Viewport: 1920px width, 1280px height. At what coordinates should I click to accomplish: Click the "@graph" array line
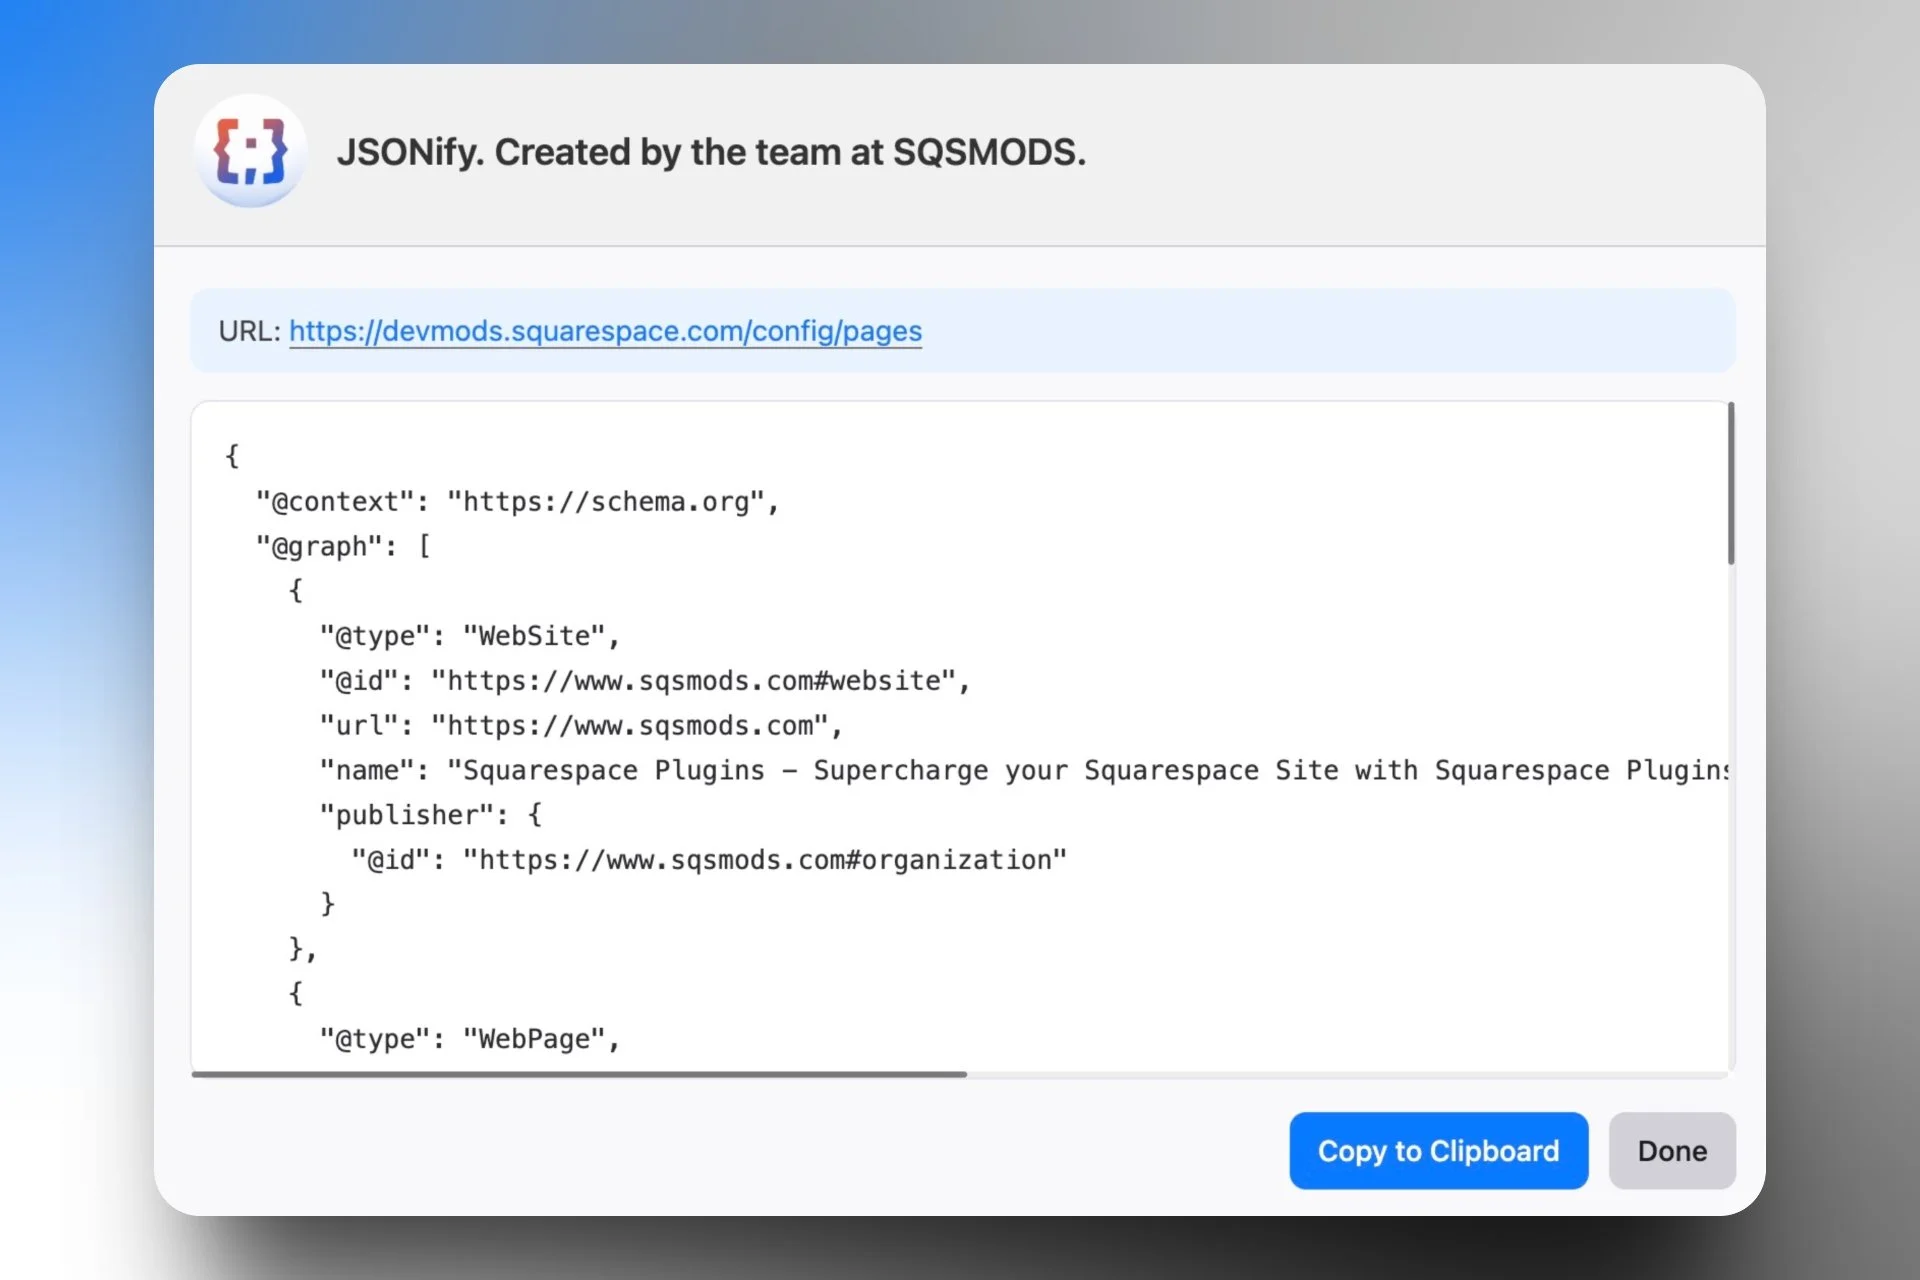coord(343,546)
